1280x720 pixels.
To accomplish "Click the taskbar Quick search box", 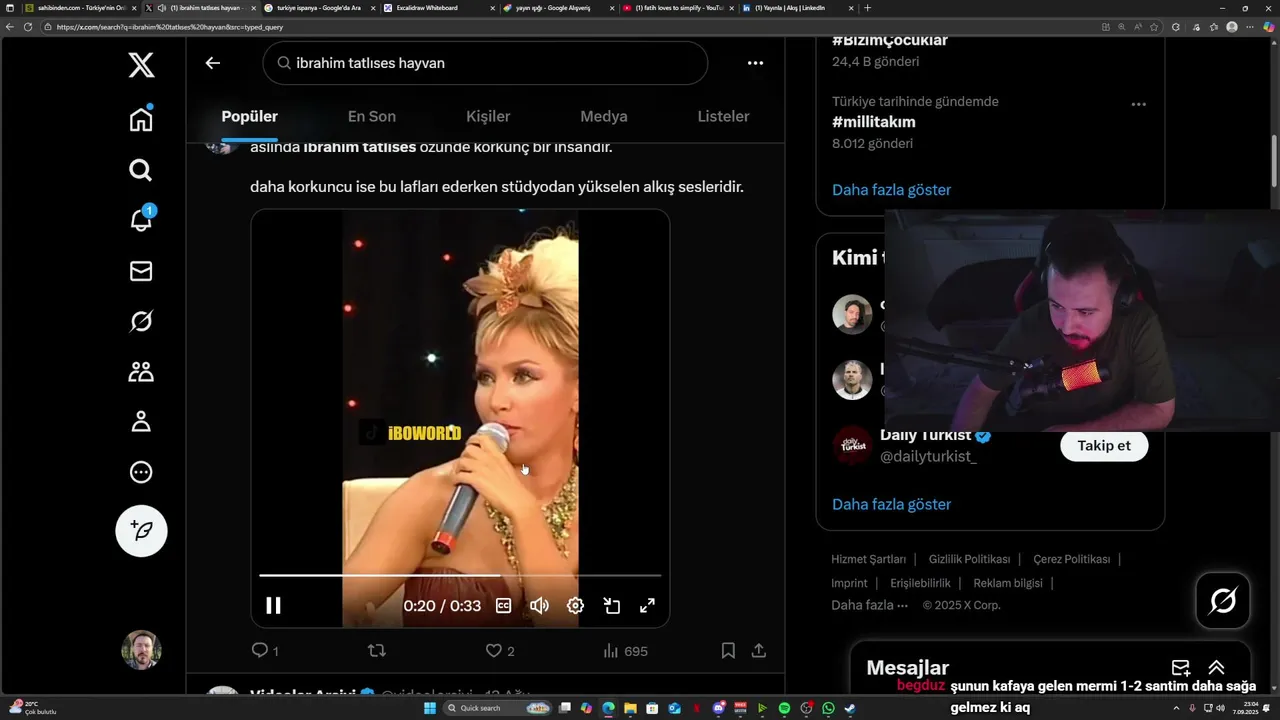I will [497, 708].
